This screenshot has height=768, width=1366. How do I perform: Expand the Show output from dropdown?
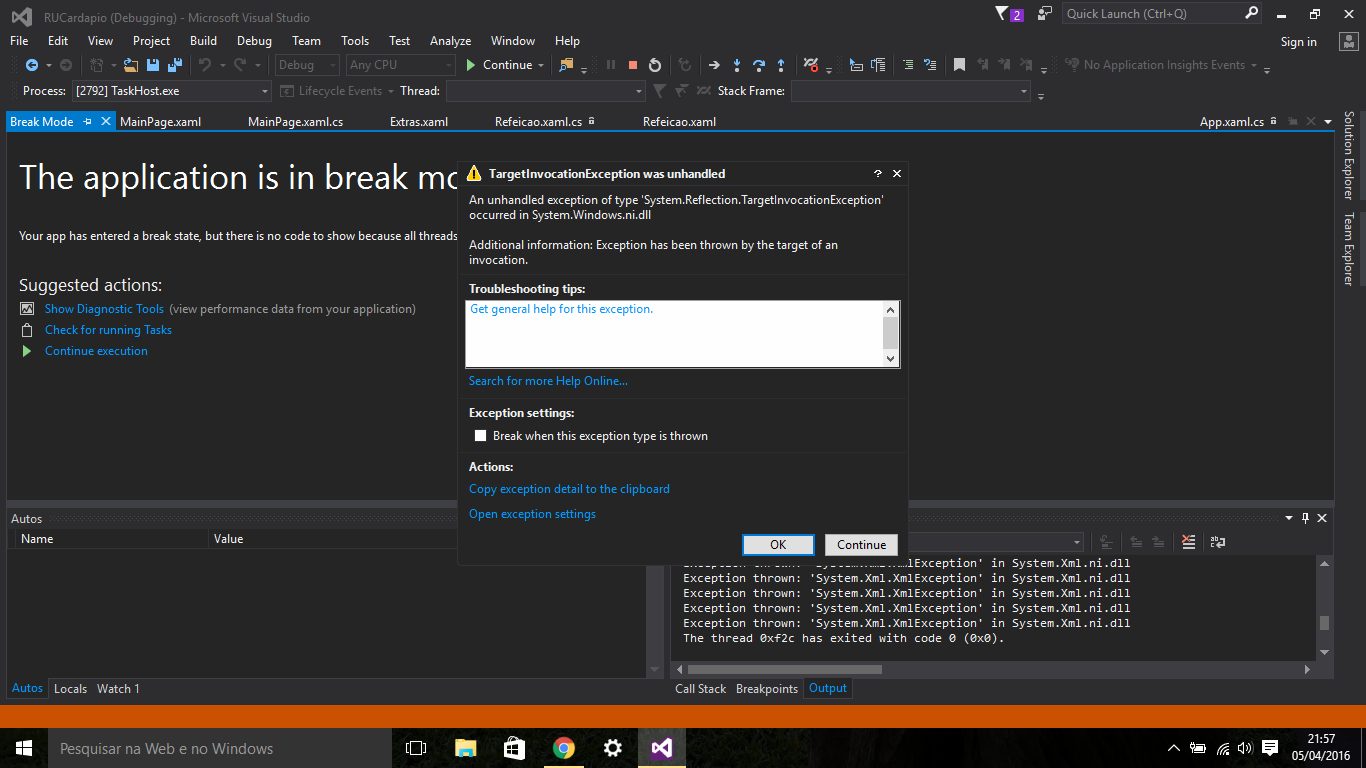1077,542
